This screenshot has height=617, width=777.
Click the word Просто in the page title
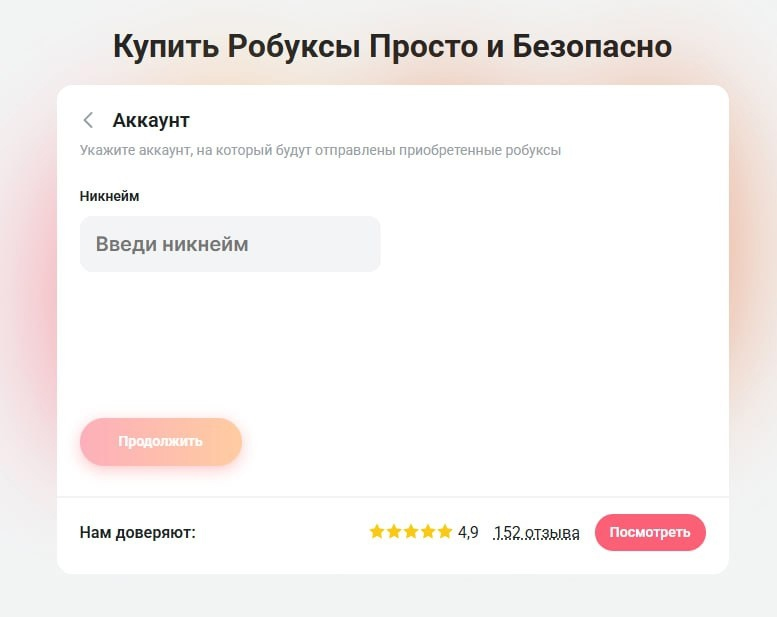point(420,47)
